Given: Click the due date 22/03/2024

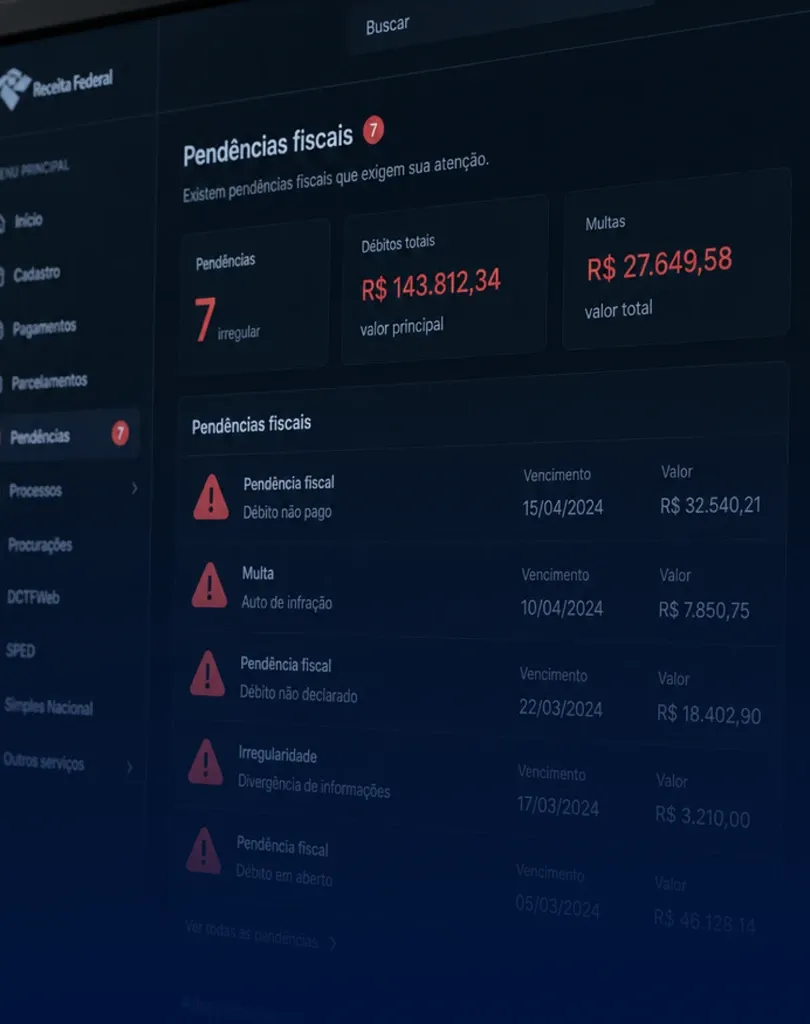Looking at the screenshot, I should (x=560, y=708).
